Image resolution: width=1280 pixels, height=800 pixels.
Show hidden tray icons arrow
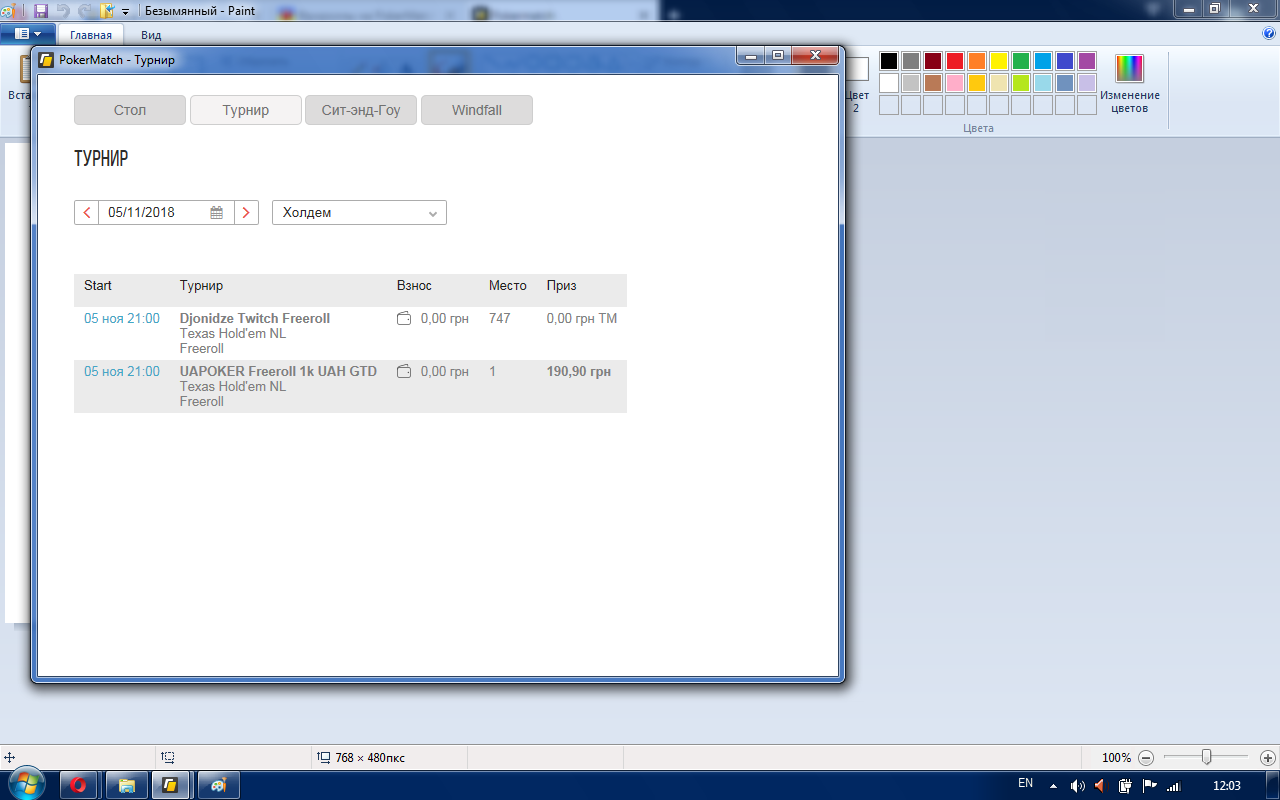tap(1053, 786)
